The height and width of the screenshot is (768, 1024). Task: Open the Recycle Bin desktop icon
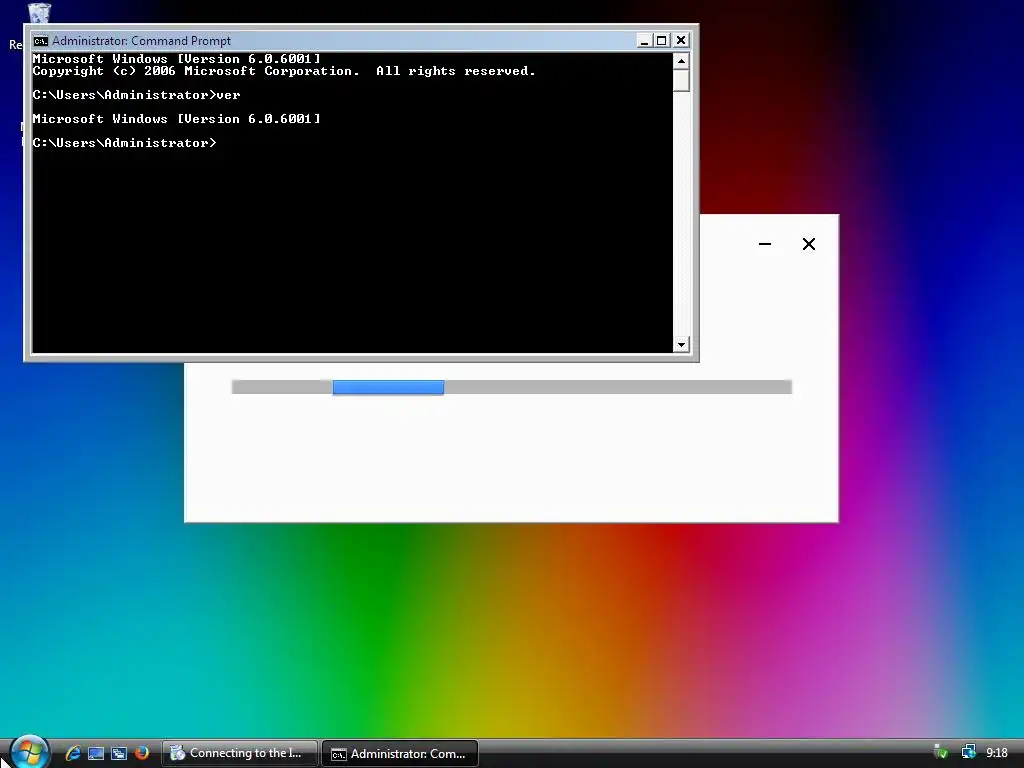tap(39, 13)
